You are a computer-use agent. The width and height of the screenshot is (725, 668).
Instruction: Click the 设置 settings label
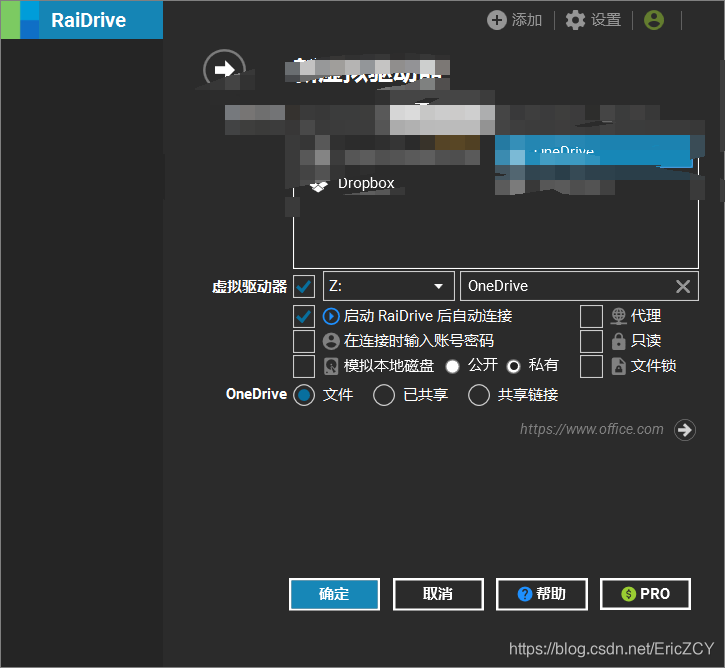[606, 20]
